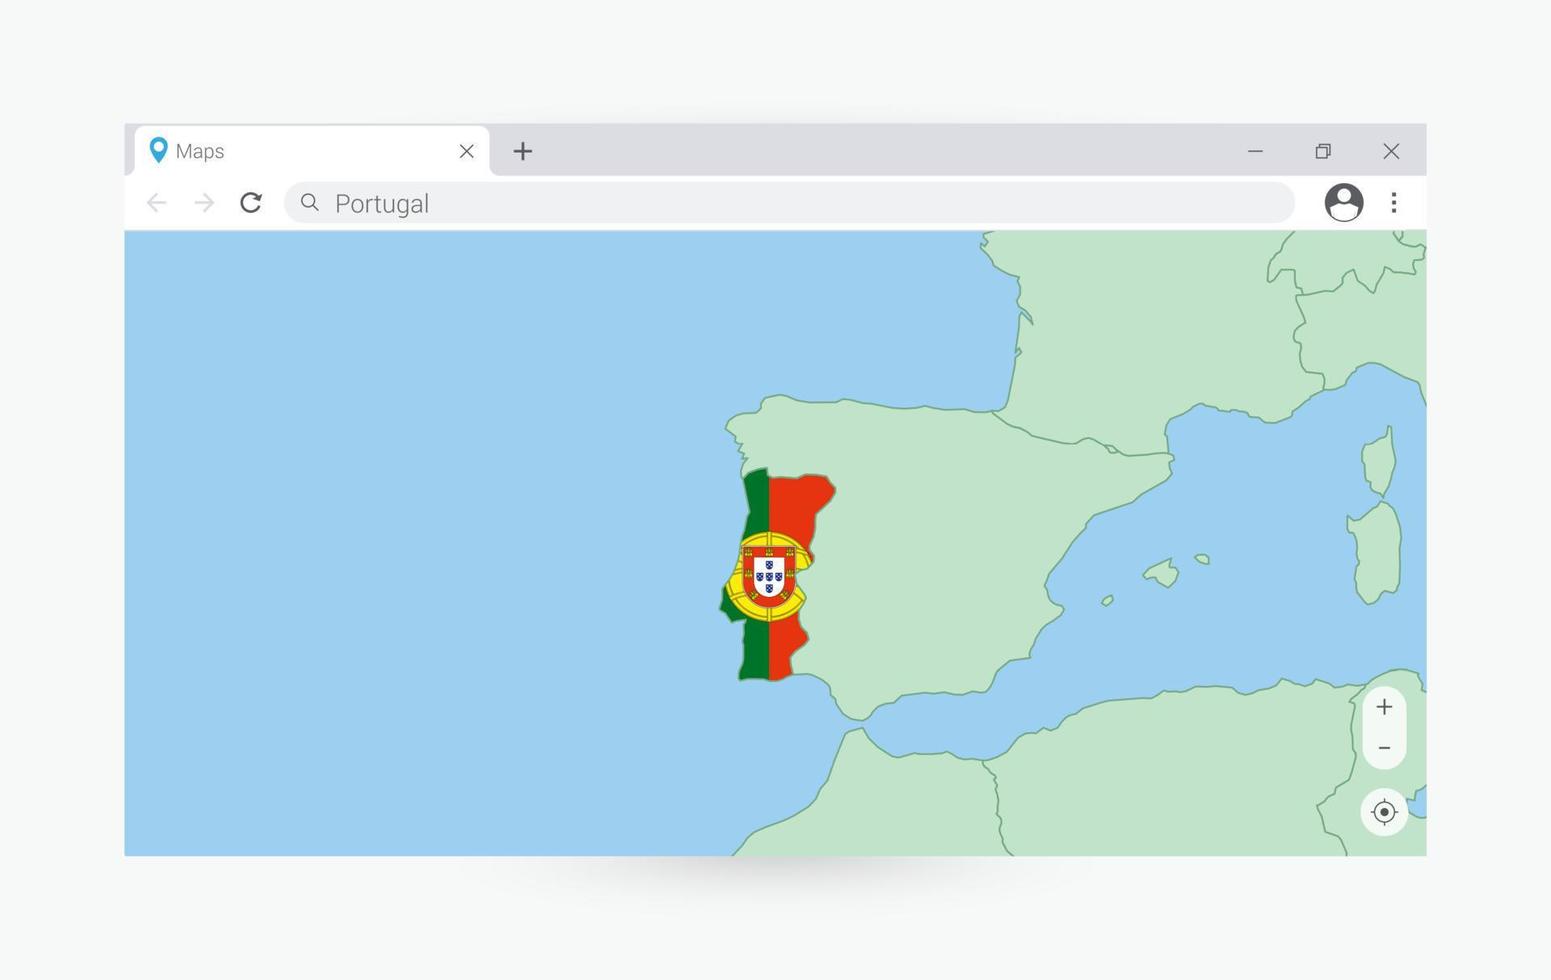Open a new tab with the plus button
Screen dimensions: 1551x980
pyautogui.click(x=522, y=151)
